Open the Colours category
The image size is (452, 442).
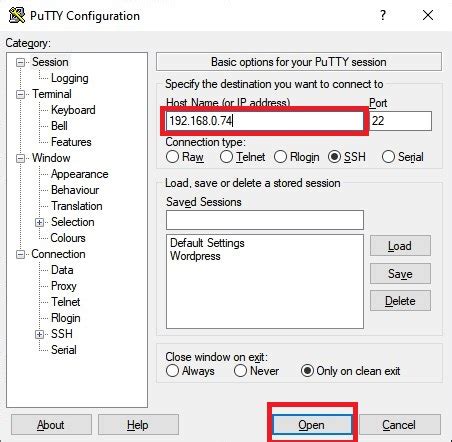pos(68,238)
